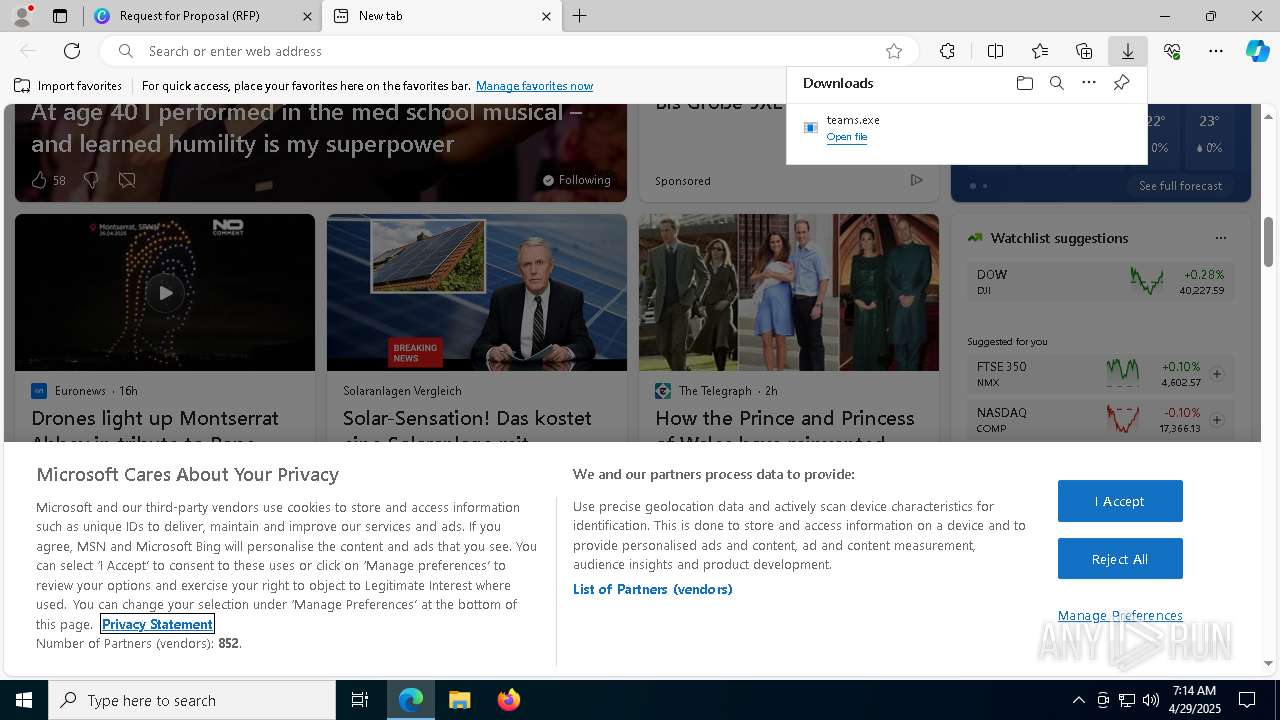Play the Montserrat drones video

tap(165, 293)
